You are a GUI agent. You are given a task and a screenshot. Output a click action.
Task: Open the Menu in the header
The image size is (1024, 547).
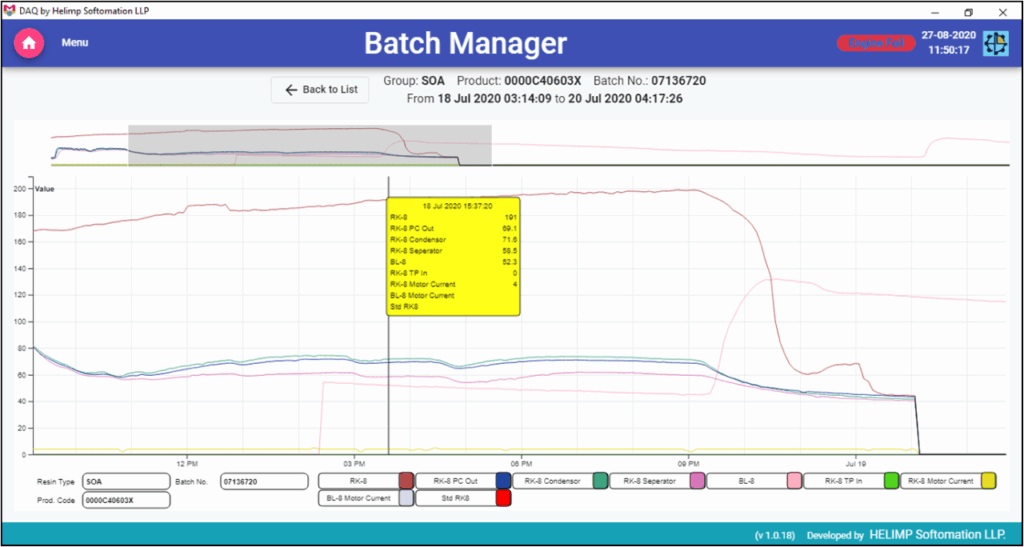pyautogui.click(x=75, y=43)
